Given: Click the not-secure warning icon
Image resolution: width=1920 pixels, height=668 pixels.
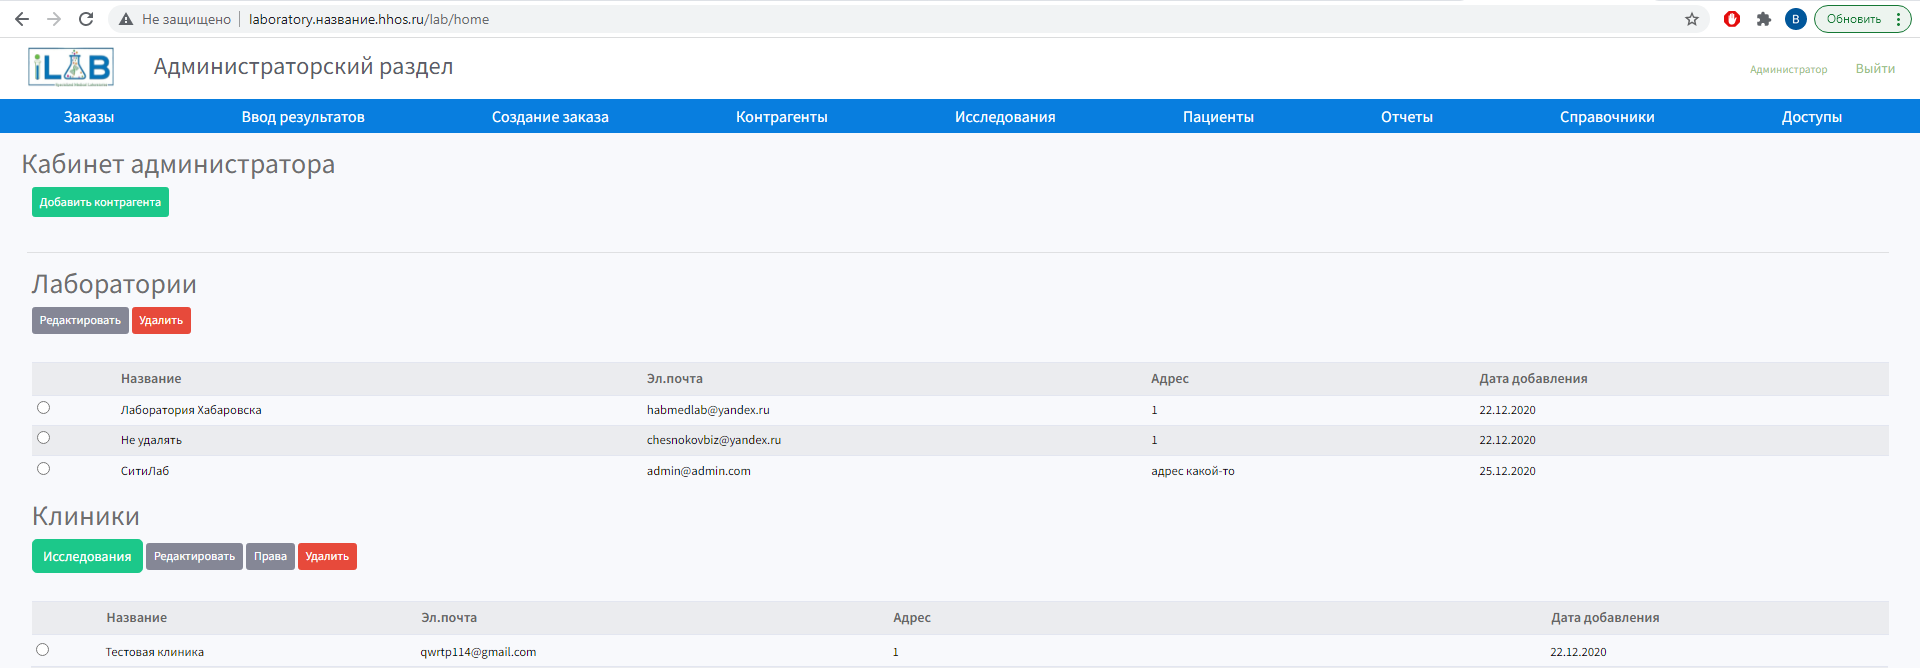Looking at the screenshot, I should (x=126, y=19).
